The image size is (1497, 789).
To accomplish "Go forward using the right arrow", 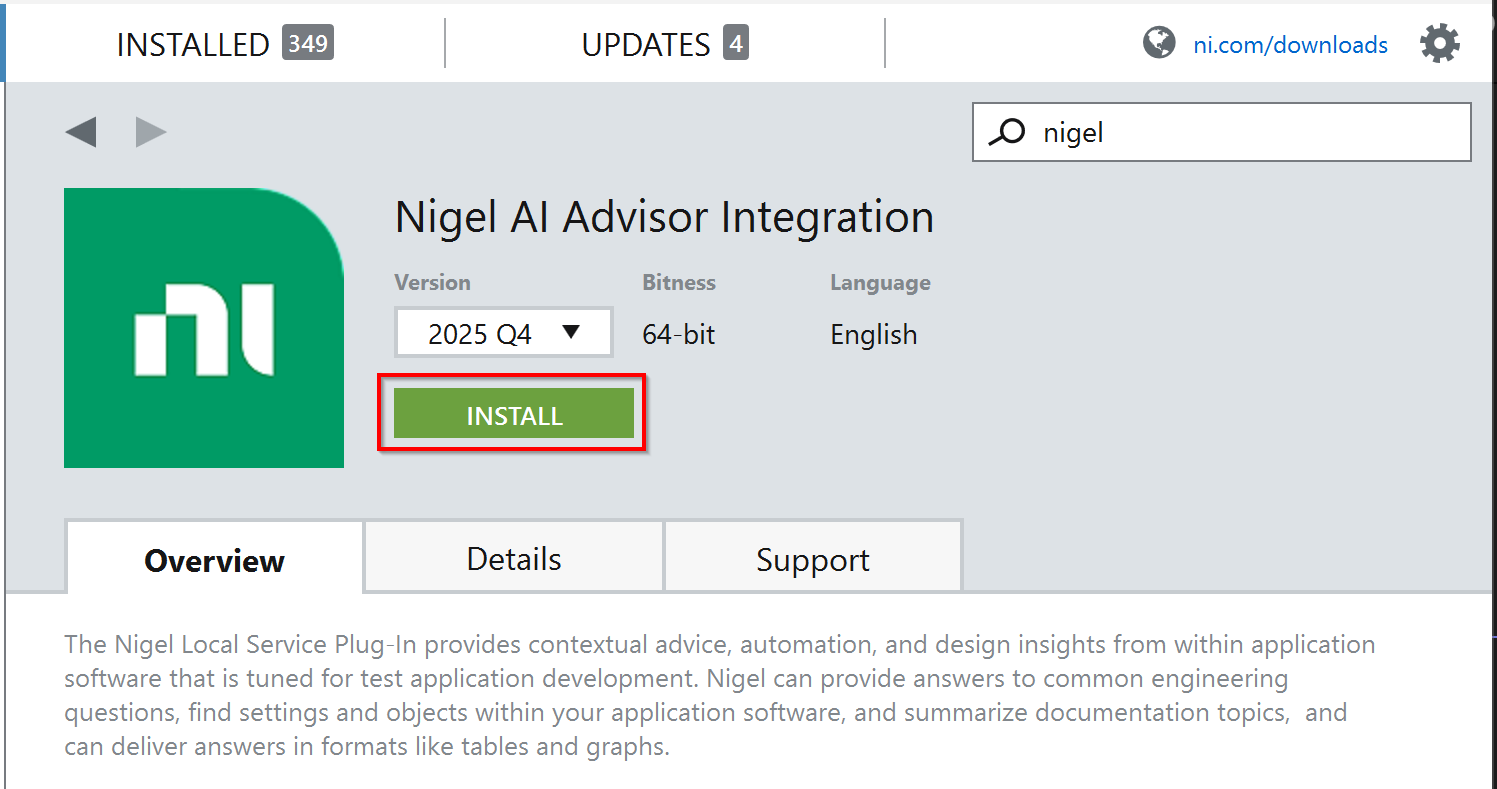I will point(151,132).
